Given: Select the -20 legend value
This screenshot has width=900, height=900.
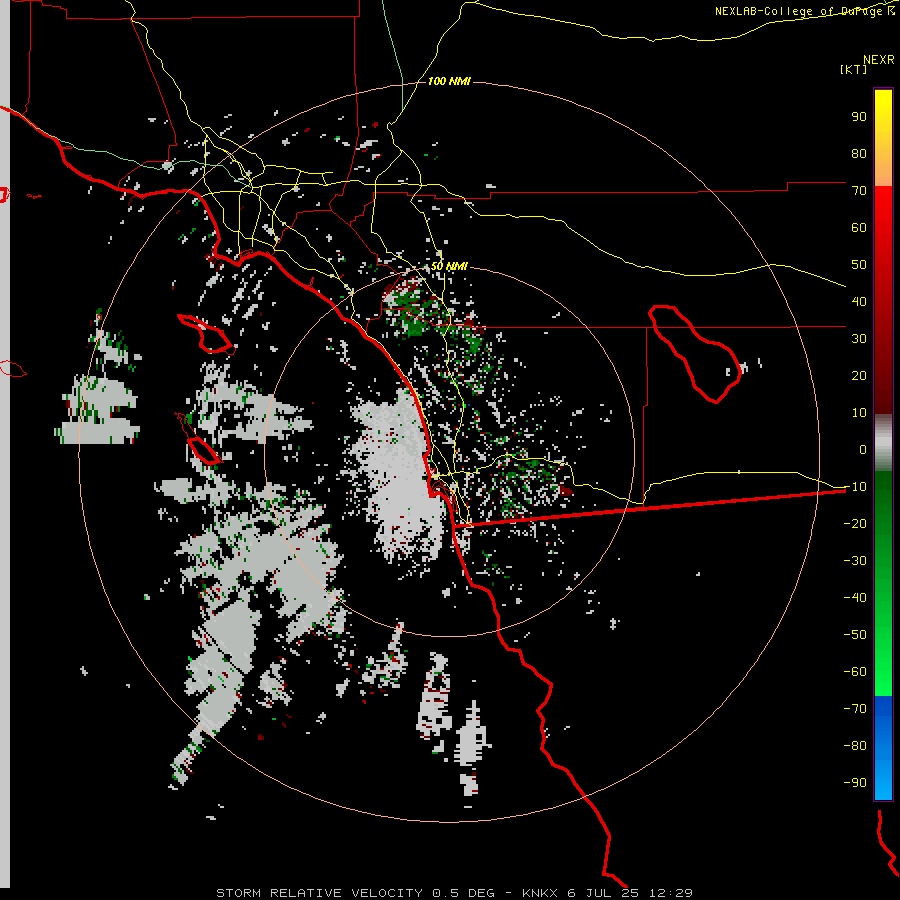Looking at the screenshot, I should (x=855, y=524).
